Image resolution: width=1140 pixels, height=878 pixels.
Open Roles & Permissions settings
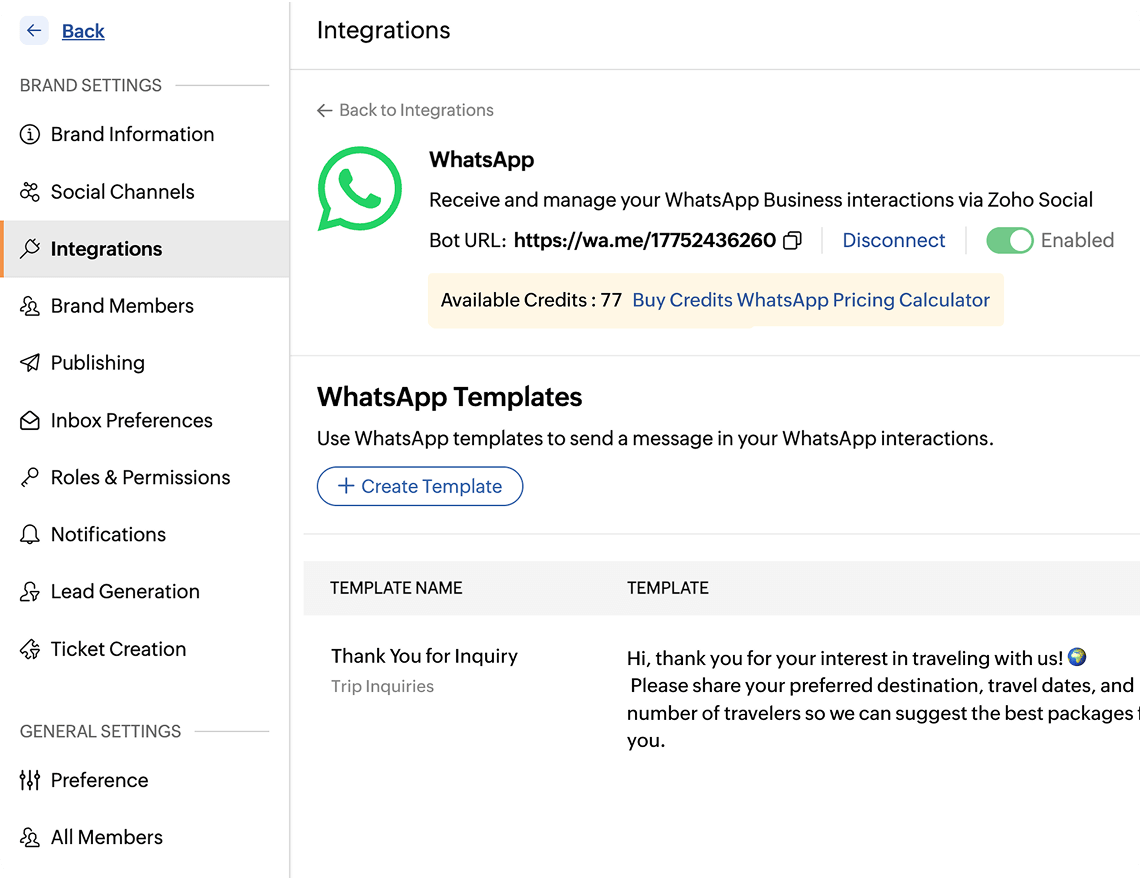click(x=140, y=478)
